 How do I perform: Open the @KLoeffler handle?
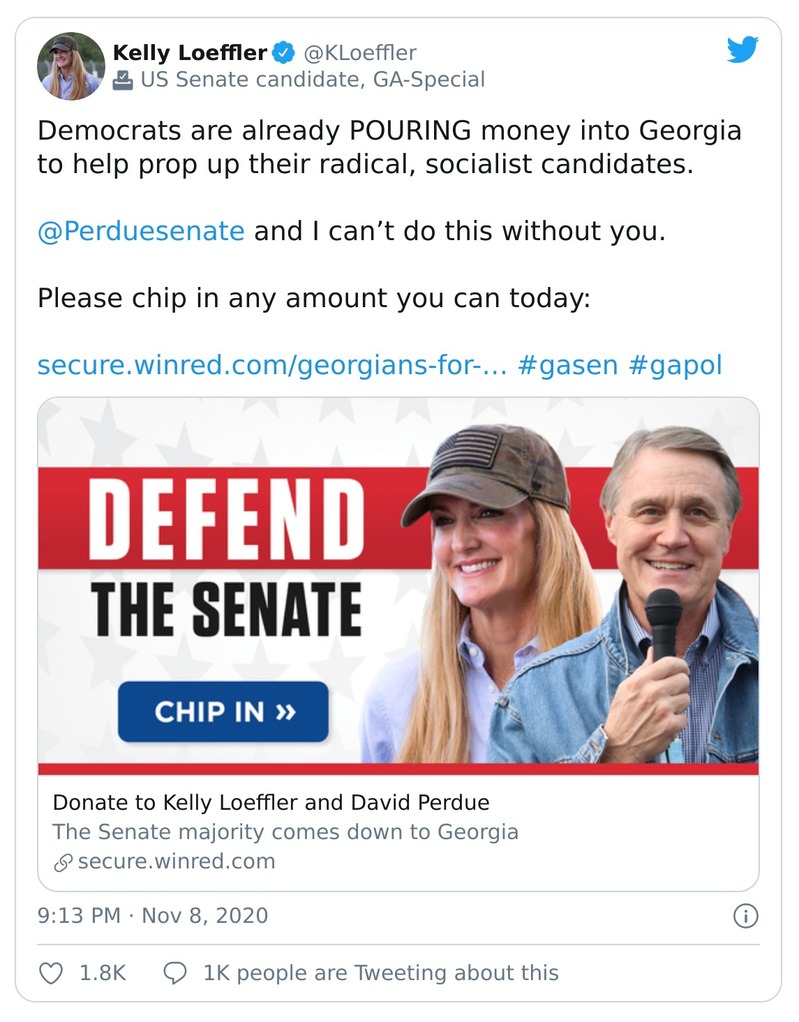pyautogui.click(x=360, y=53)
